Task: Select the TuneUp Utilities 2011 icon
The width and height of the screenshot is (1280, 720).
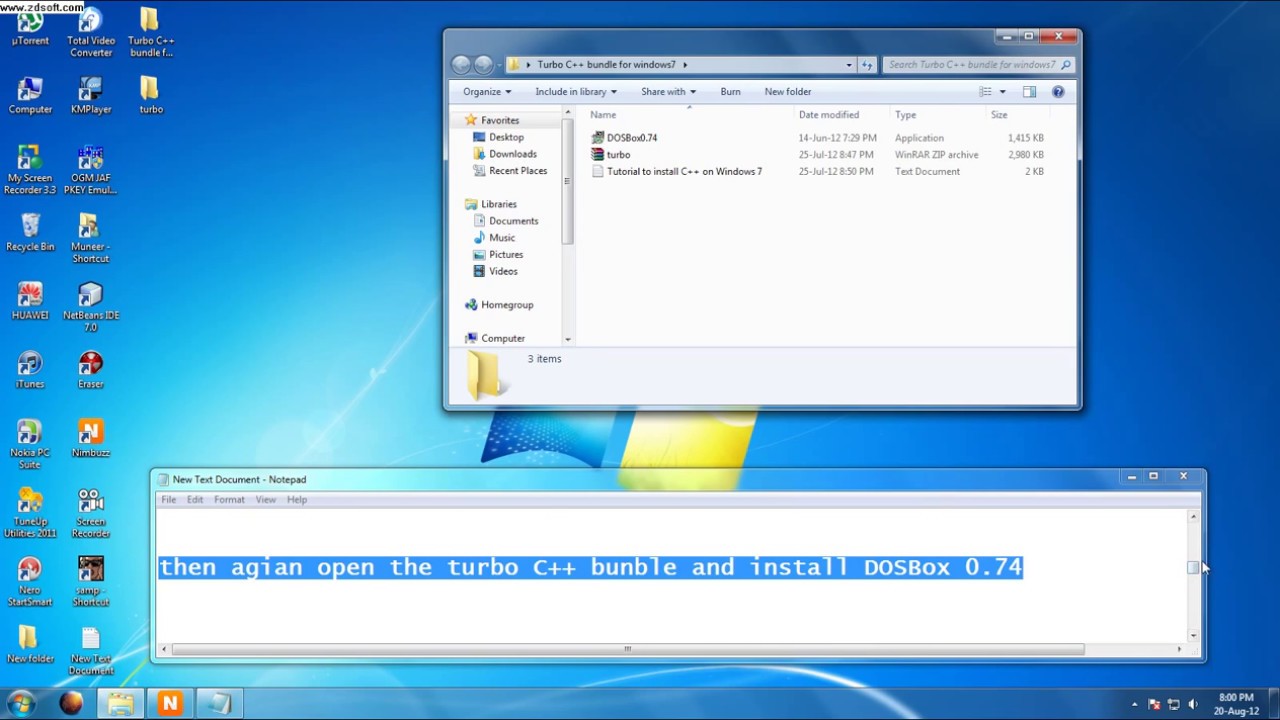Action: coord(30,513)
